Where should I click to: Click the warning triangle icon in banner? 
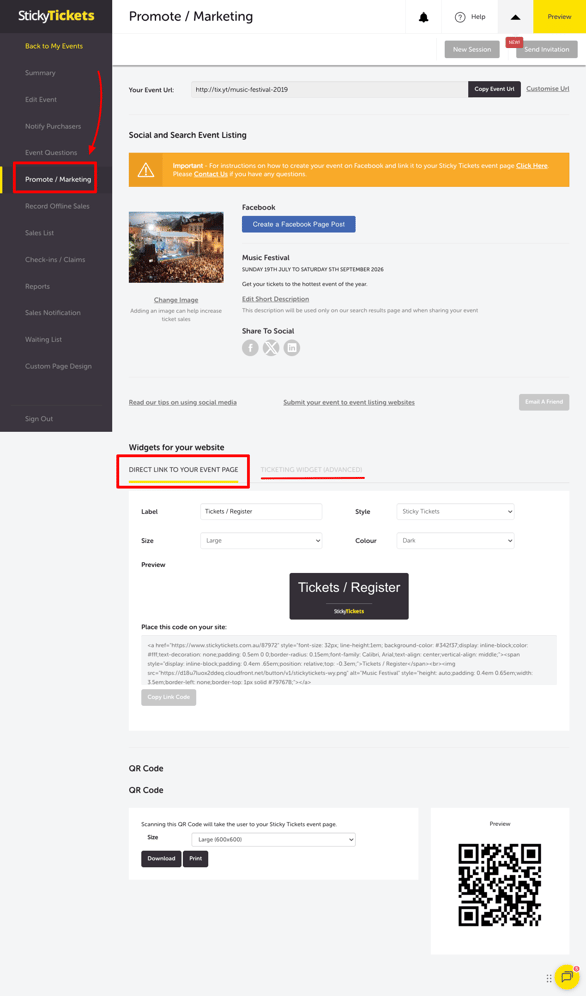pos(146,170)
